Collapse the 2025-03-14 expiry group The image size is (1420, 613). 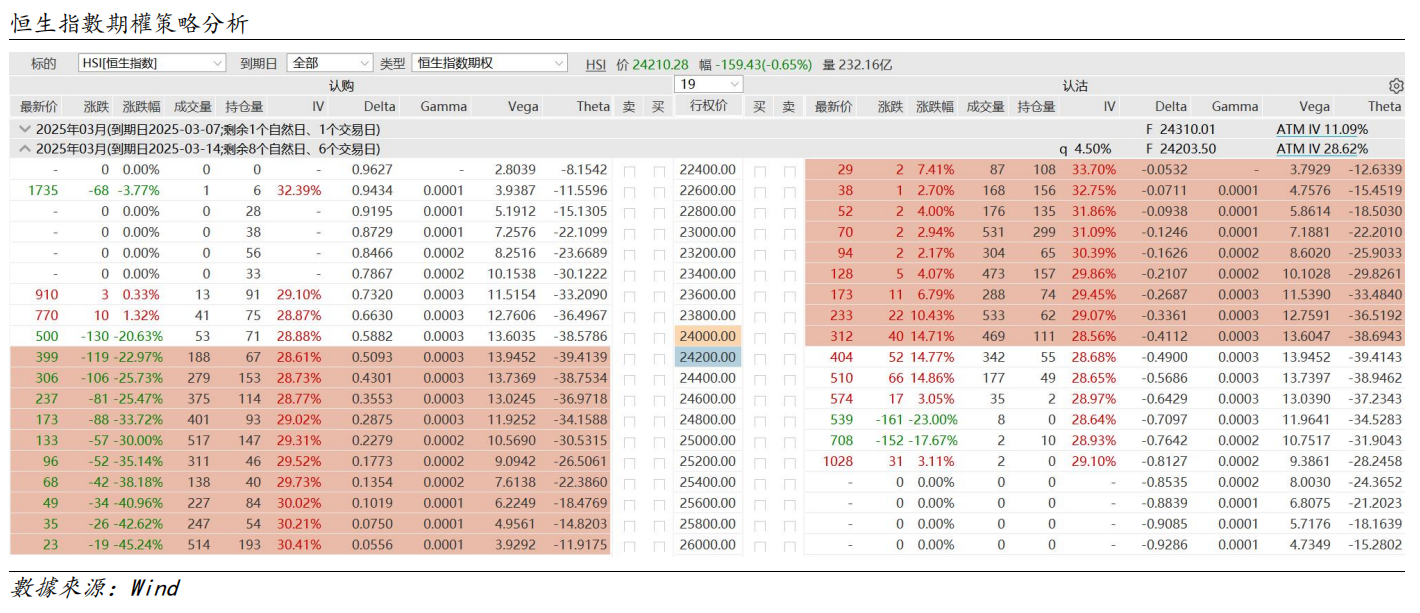(x=24, y=149)
